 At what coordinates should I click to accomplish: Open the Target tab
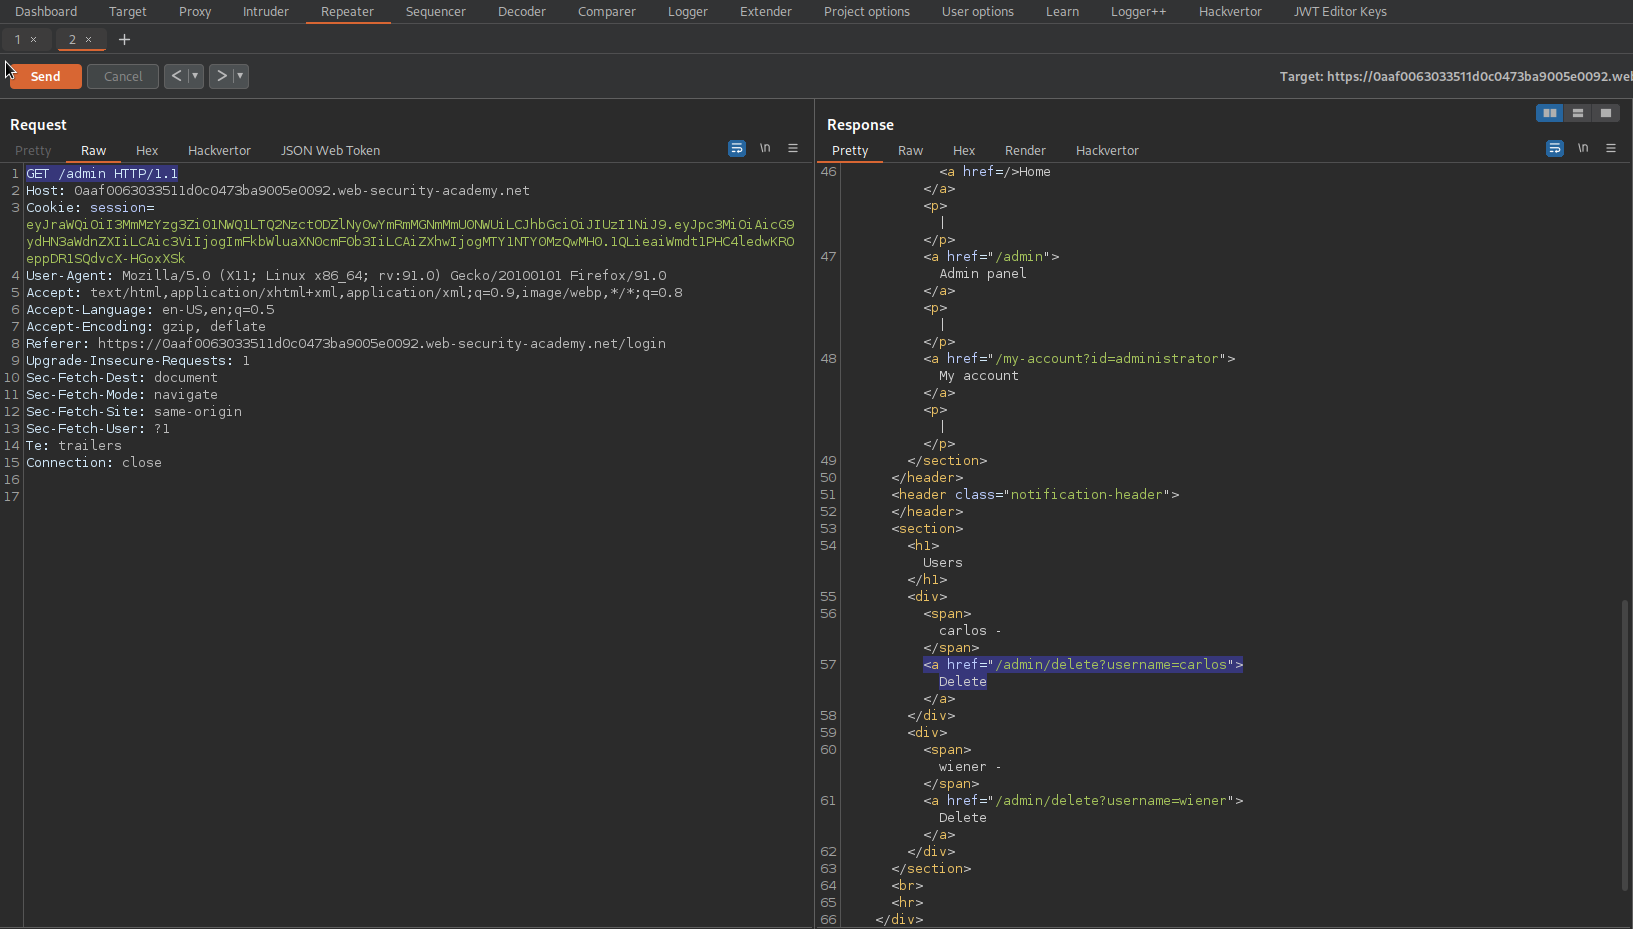128,12
